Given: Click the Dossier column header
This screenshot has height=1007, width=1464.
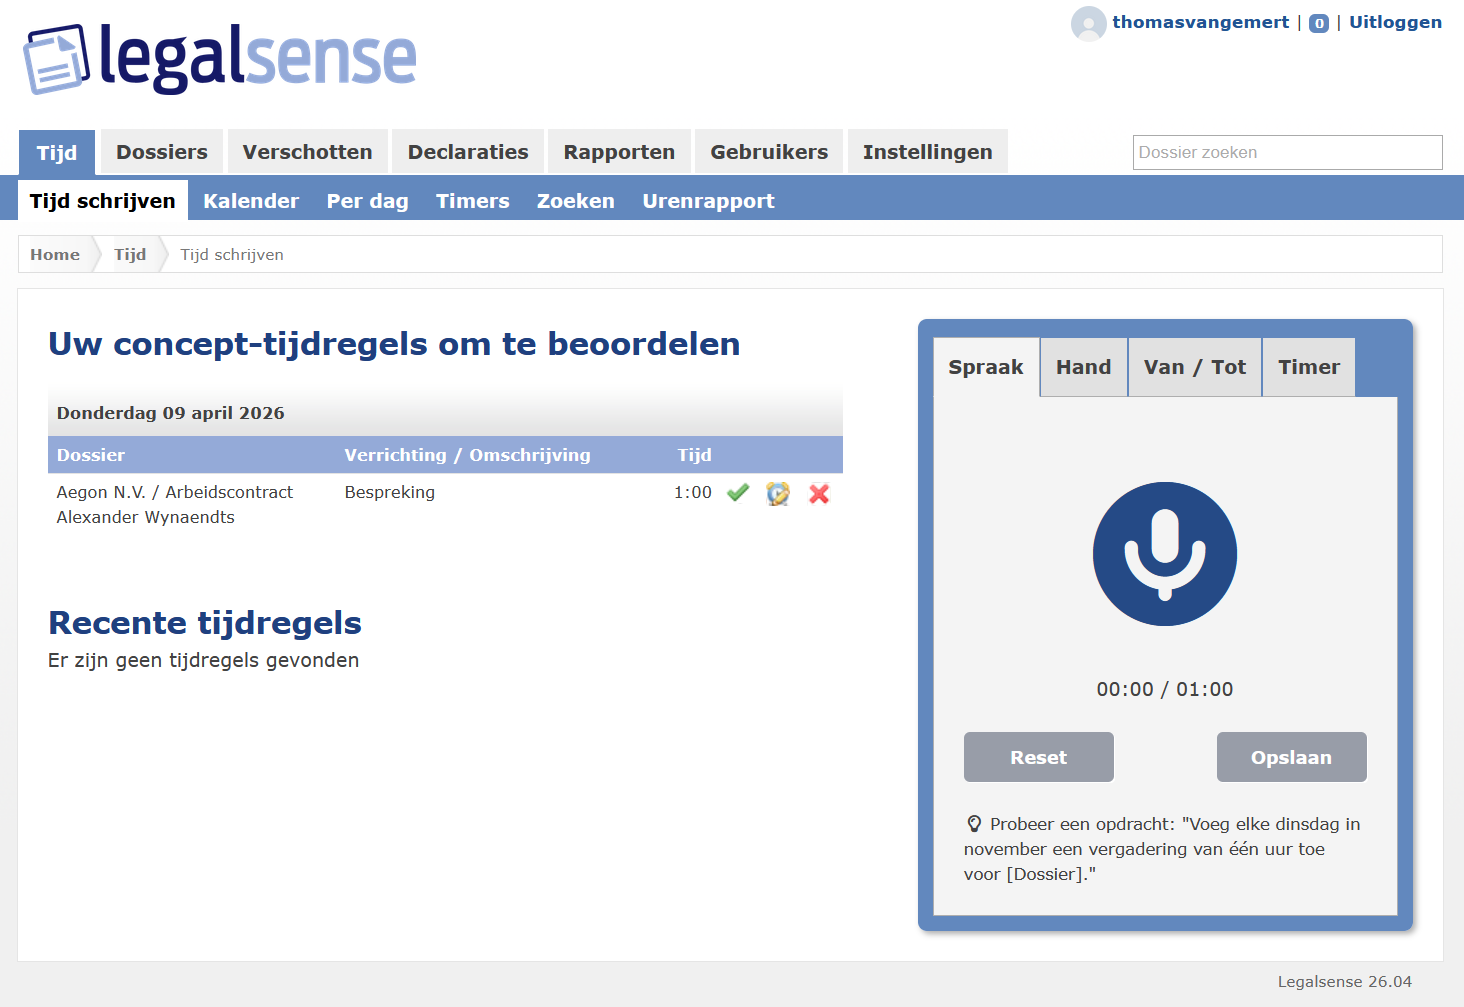Looking at the screenshot, I should (x=91, y=455).
